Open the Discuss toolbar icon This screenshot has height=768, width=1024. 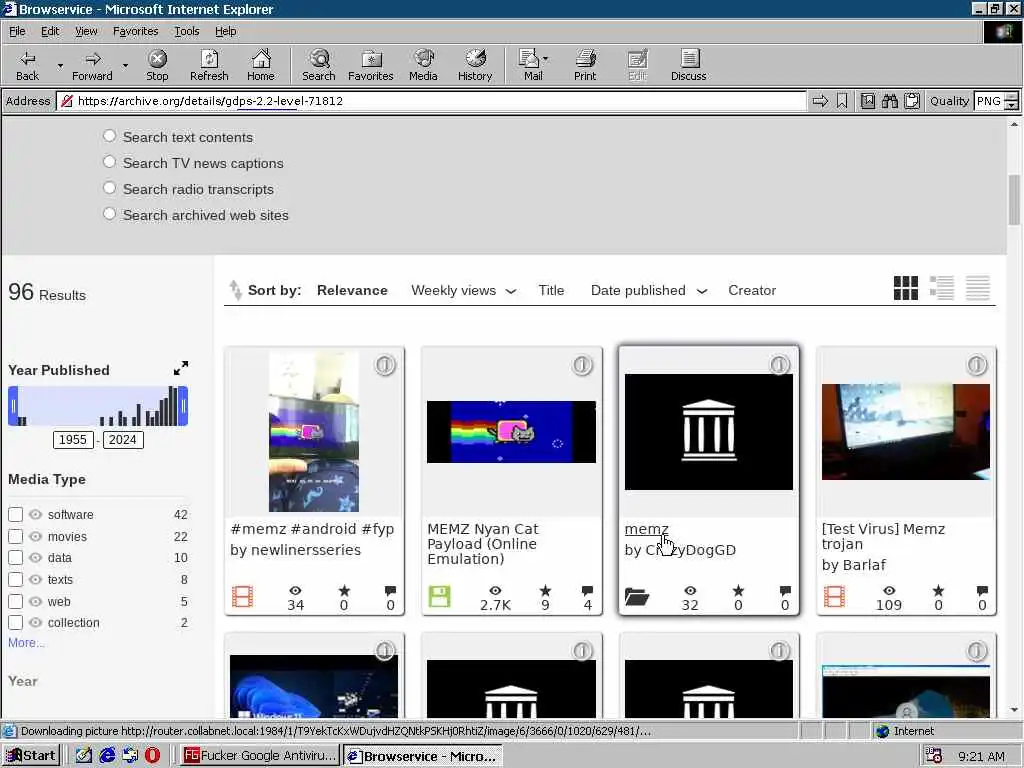[x=688, y=66]
